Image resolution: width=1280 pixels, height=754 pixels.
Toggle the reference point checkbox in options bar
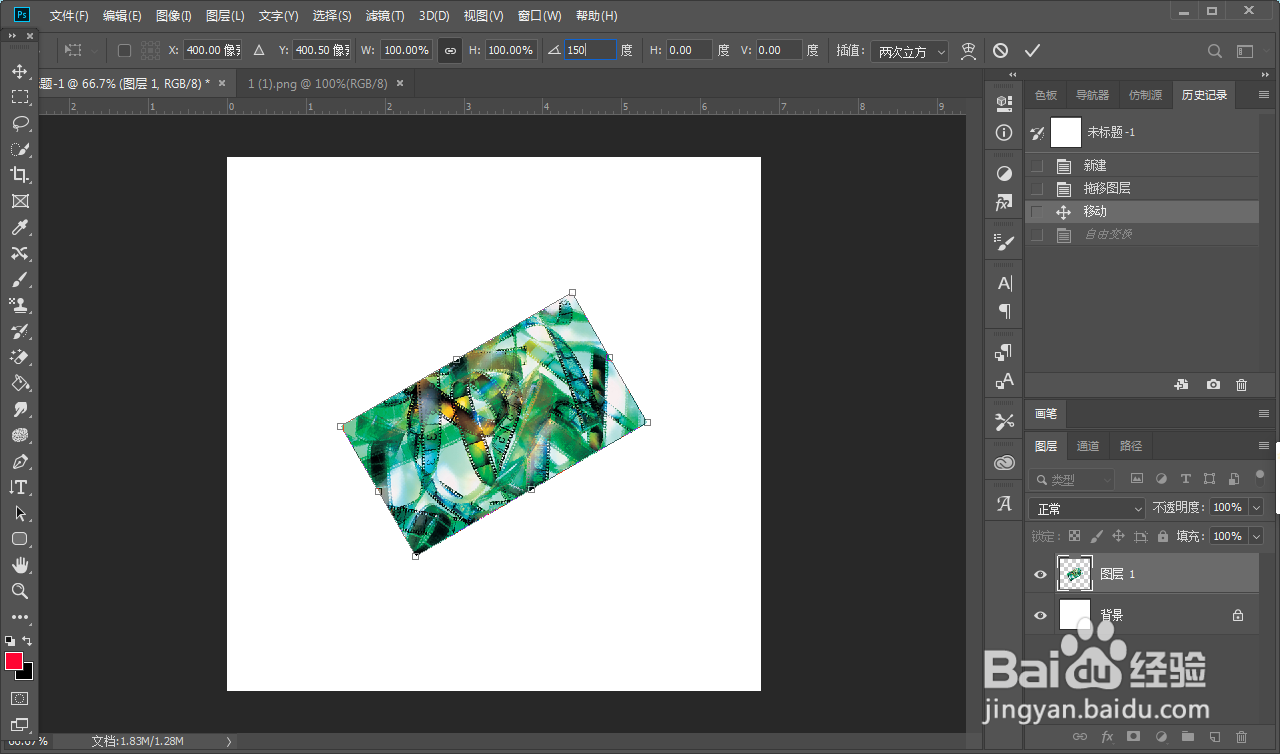pos(124,50)
